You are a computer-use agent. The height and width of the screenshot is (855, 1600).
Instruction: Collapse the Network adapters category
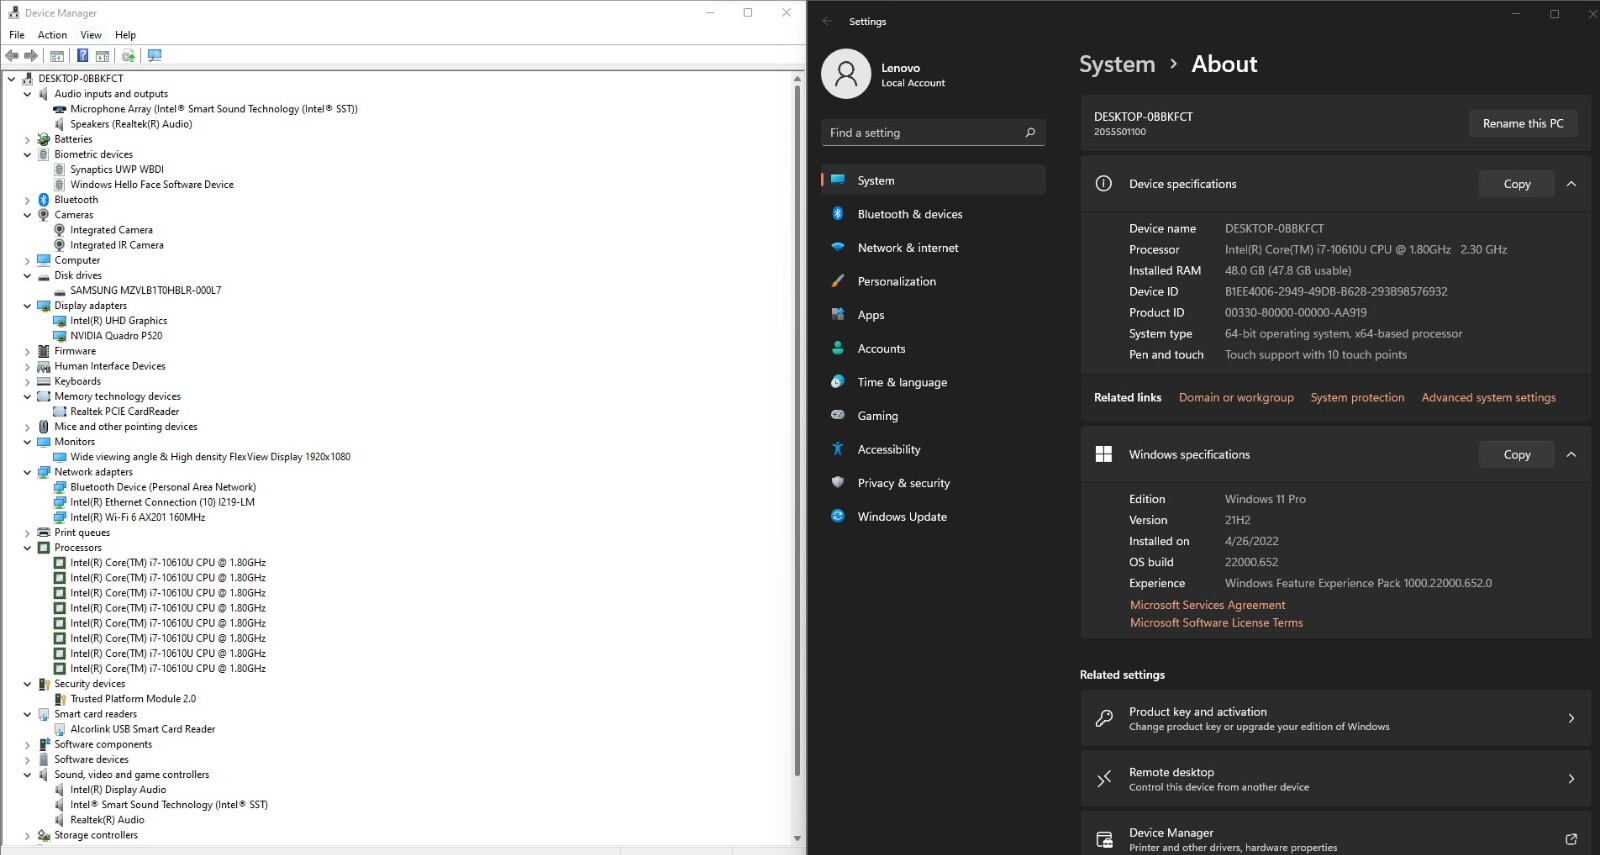pos(27,472)
